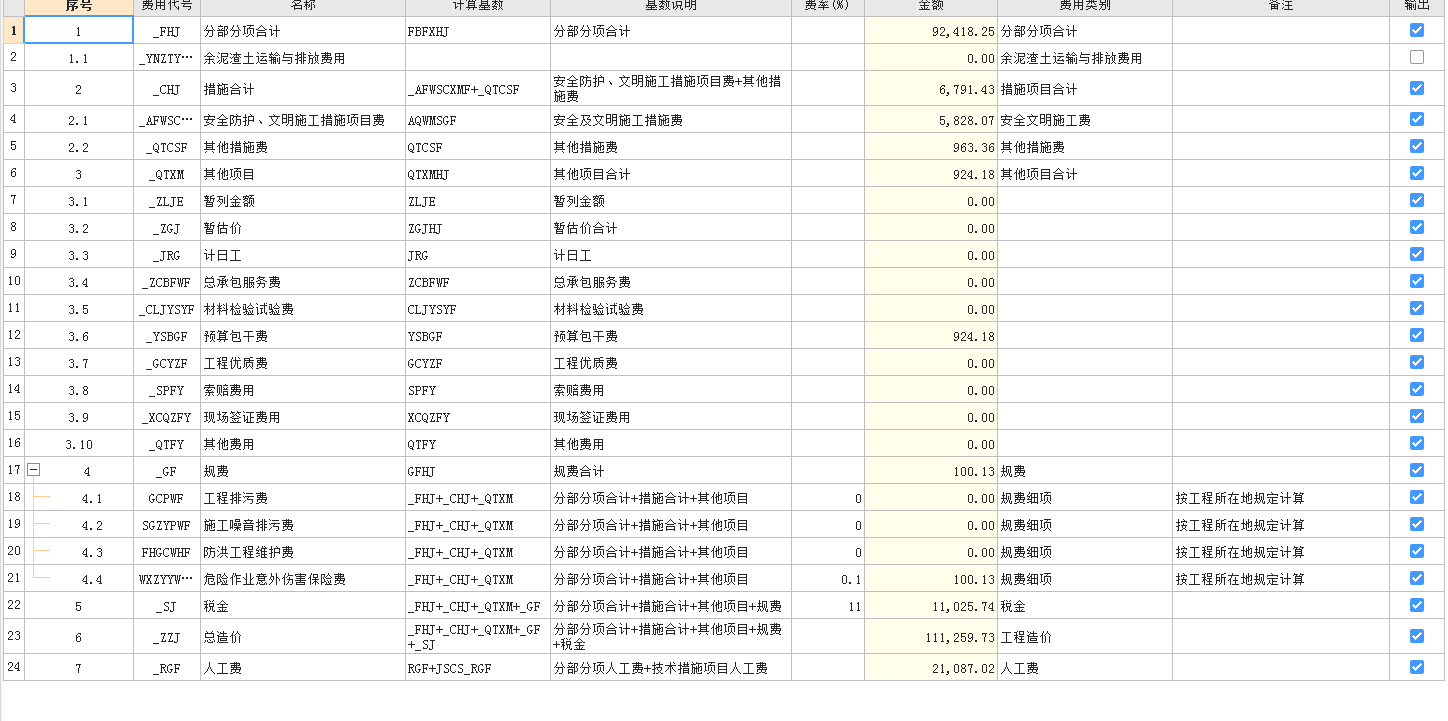1448x721 pixels.
Task: Select the amount cell 21,087.02
Action: 931,668
